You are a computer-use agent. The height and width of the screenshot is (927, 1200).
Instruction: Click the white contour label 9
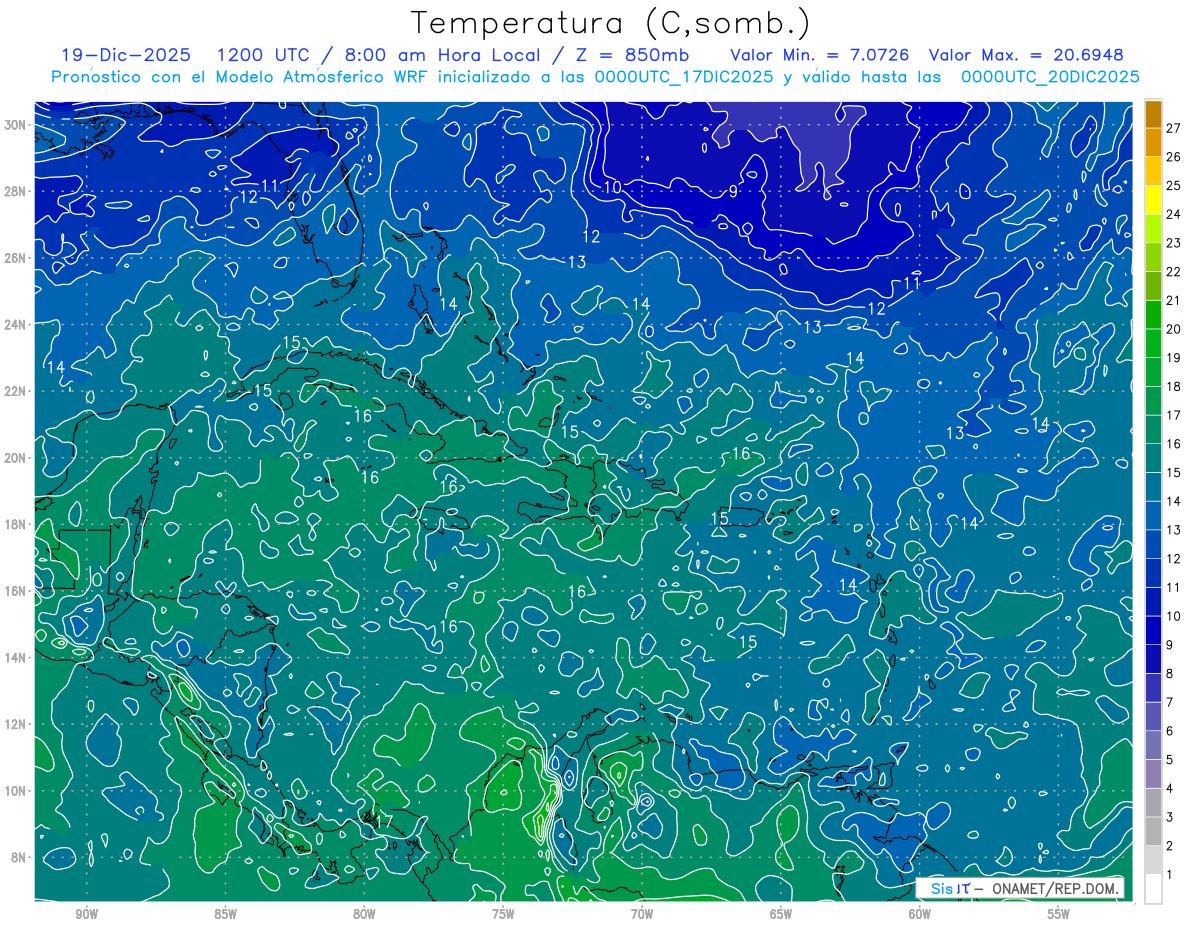[x=733, y=192]
